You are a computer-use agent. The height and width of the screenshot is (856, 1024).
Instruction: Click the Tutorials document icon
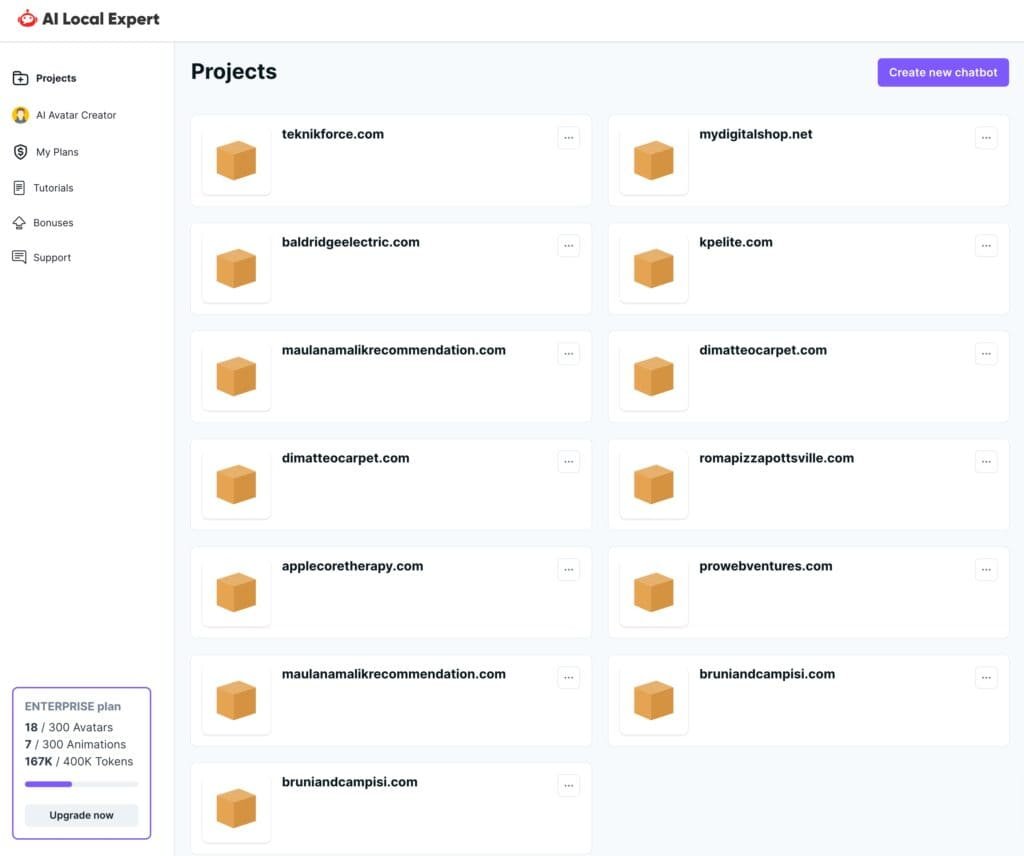point(19,188)
